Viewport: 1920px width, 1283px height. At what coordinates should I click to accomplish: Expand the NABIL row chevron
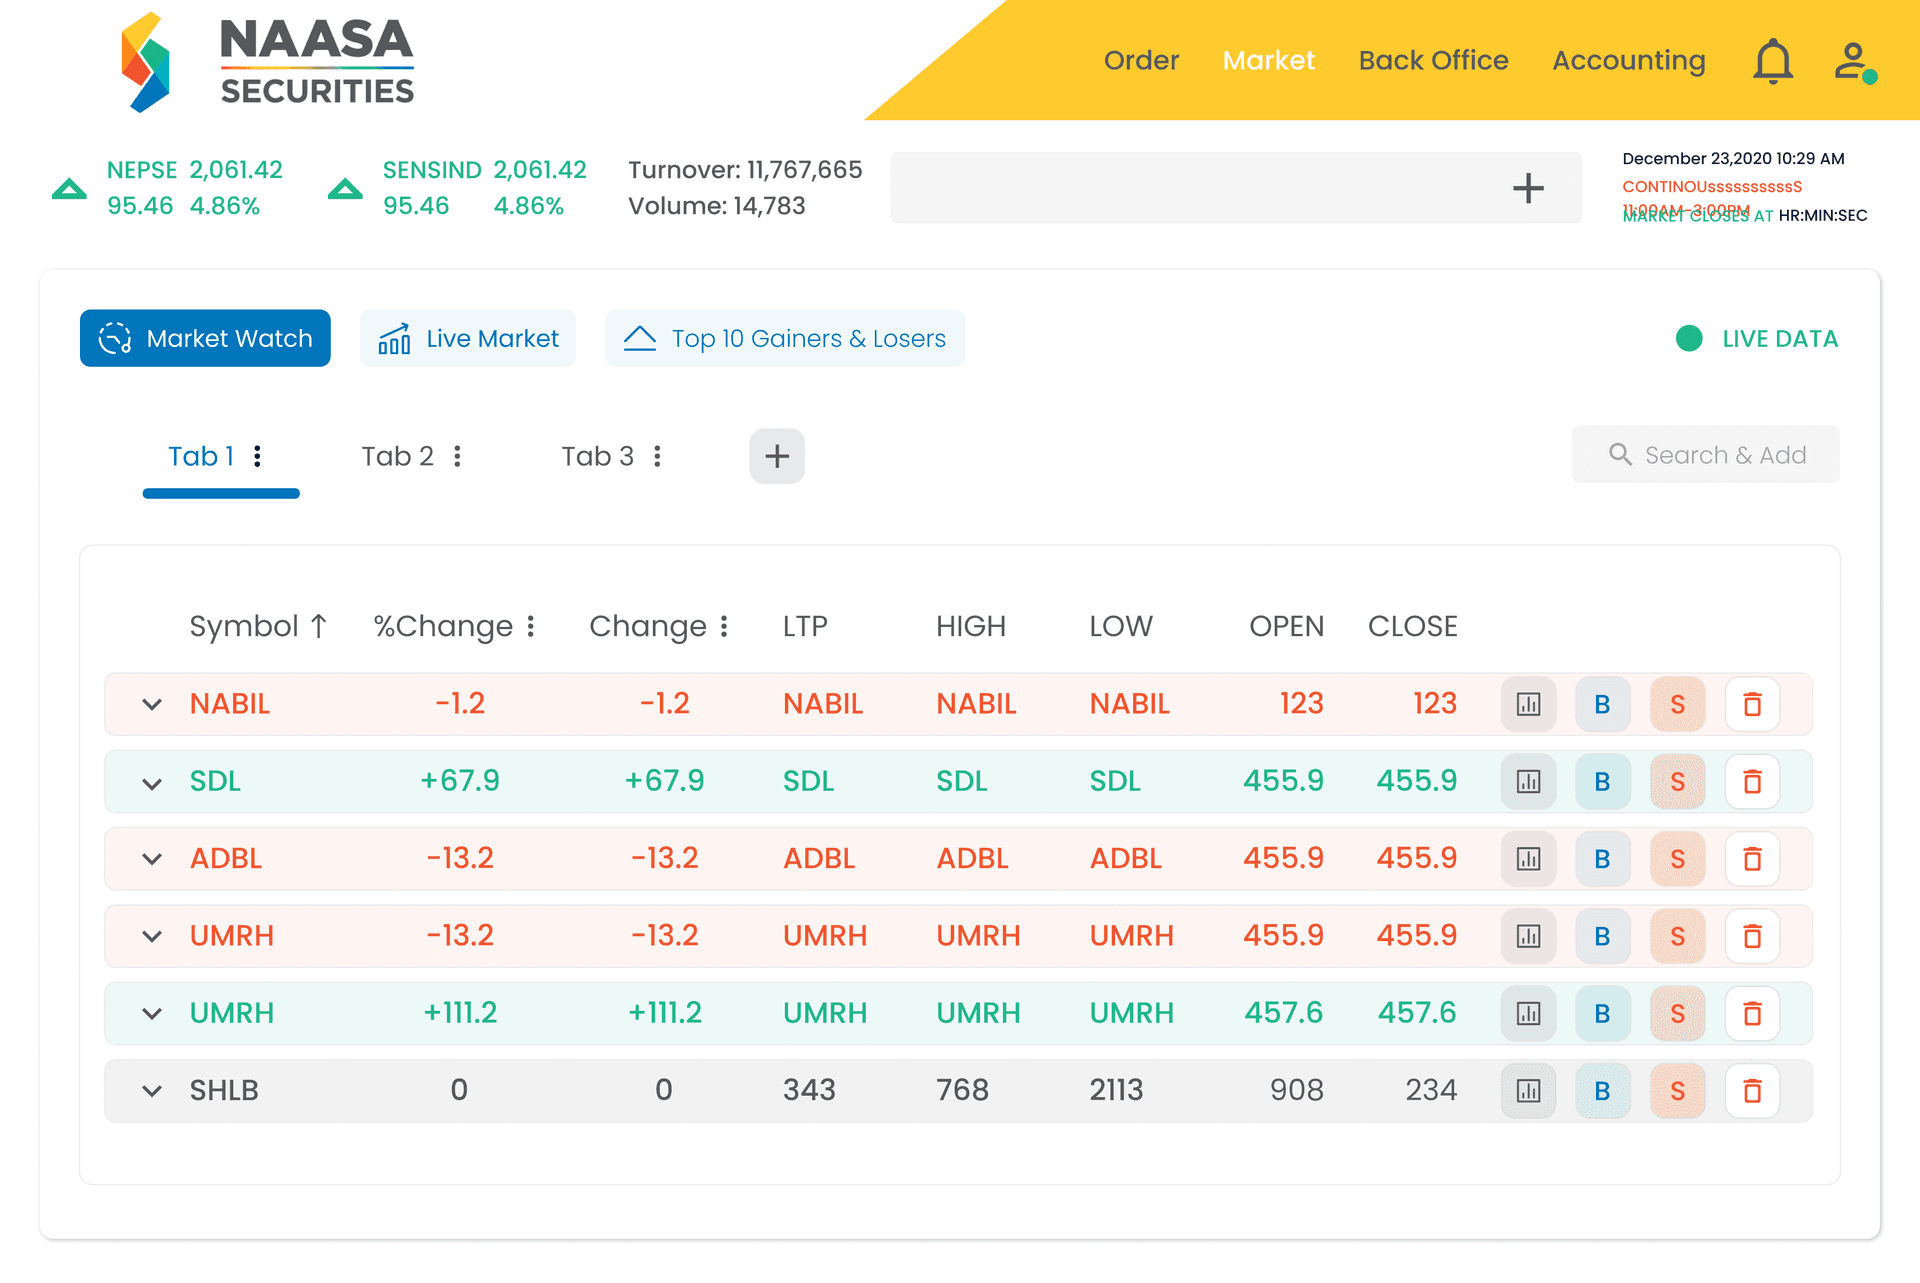[x=152, y=705]
